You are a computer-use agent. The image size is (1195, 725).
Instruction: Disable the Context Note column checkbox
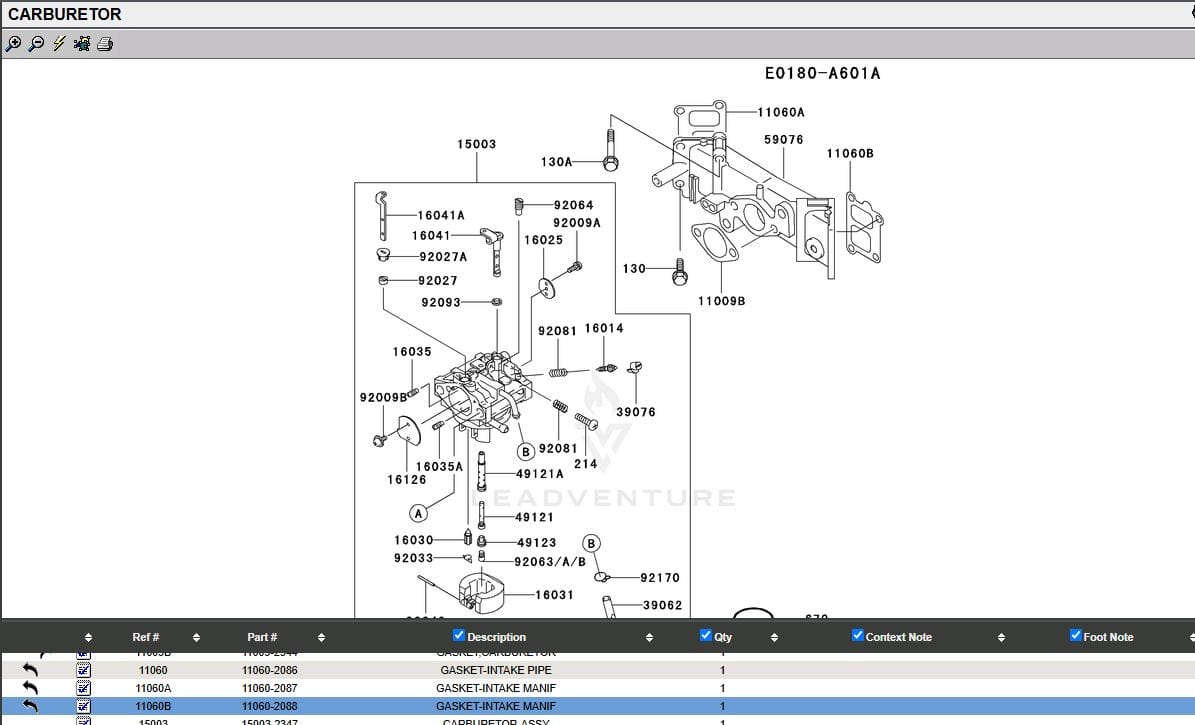[858, 636]
